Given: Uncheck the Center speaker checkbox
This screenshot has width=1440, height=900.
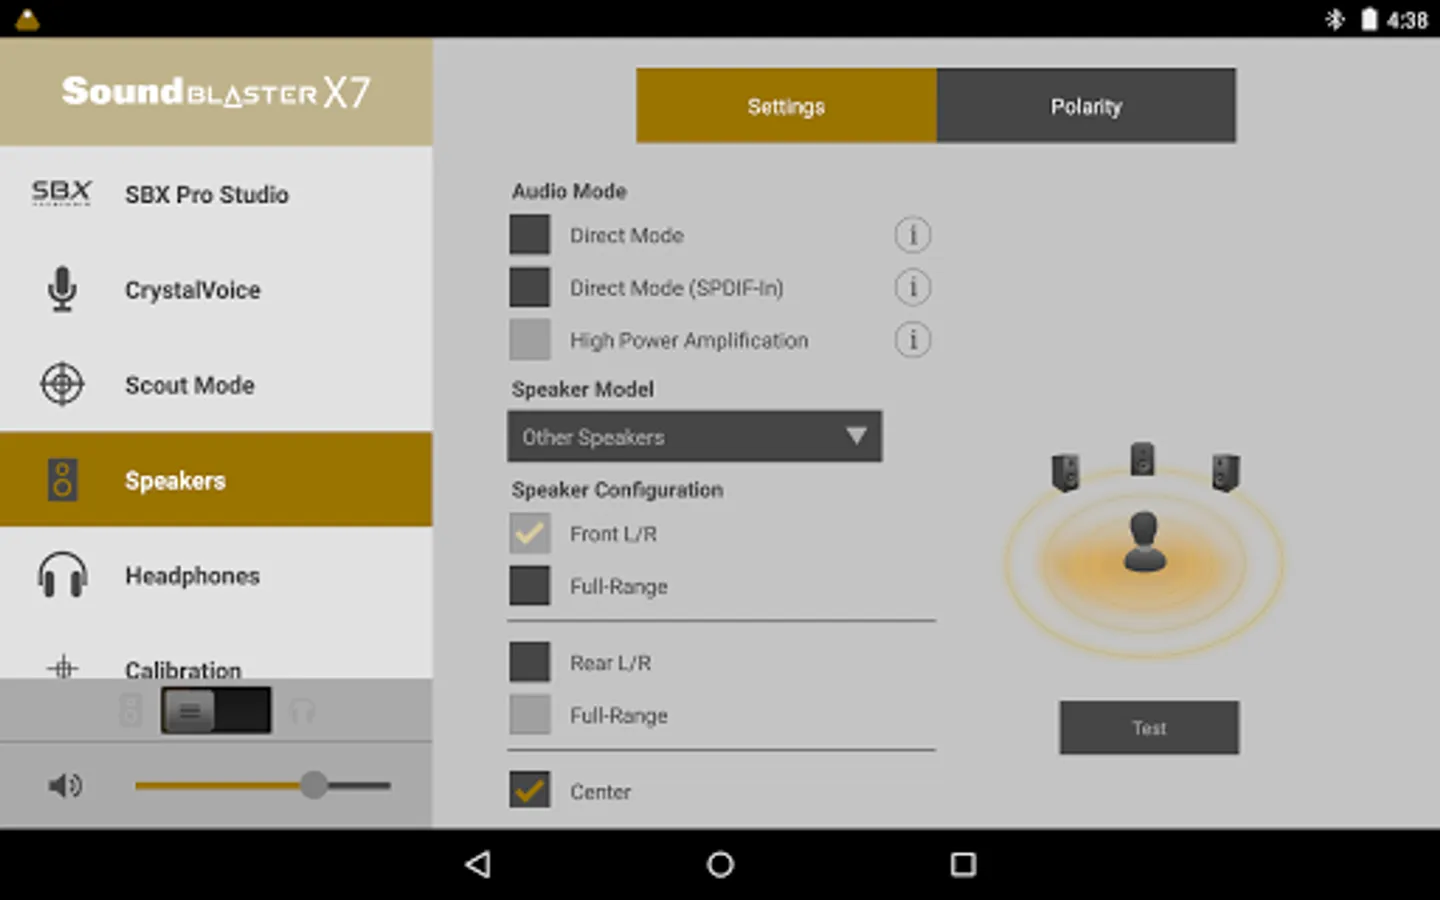Looking at the screenshot, I should tap(530, 791).
